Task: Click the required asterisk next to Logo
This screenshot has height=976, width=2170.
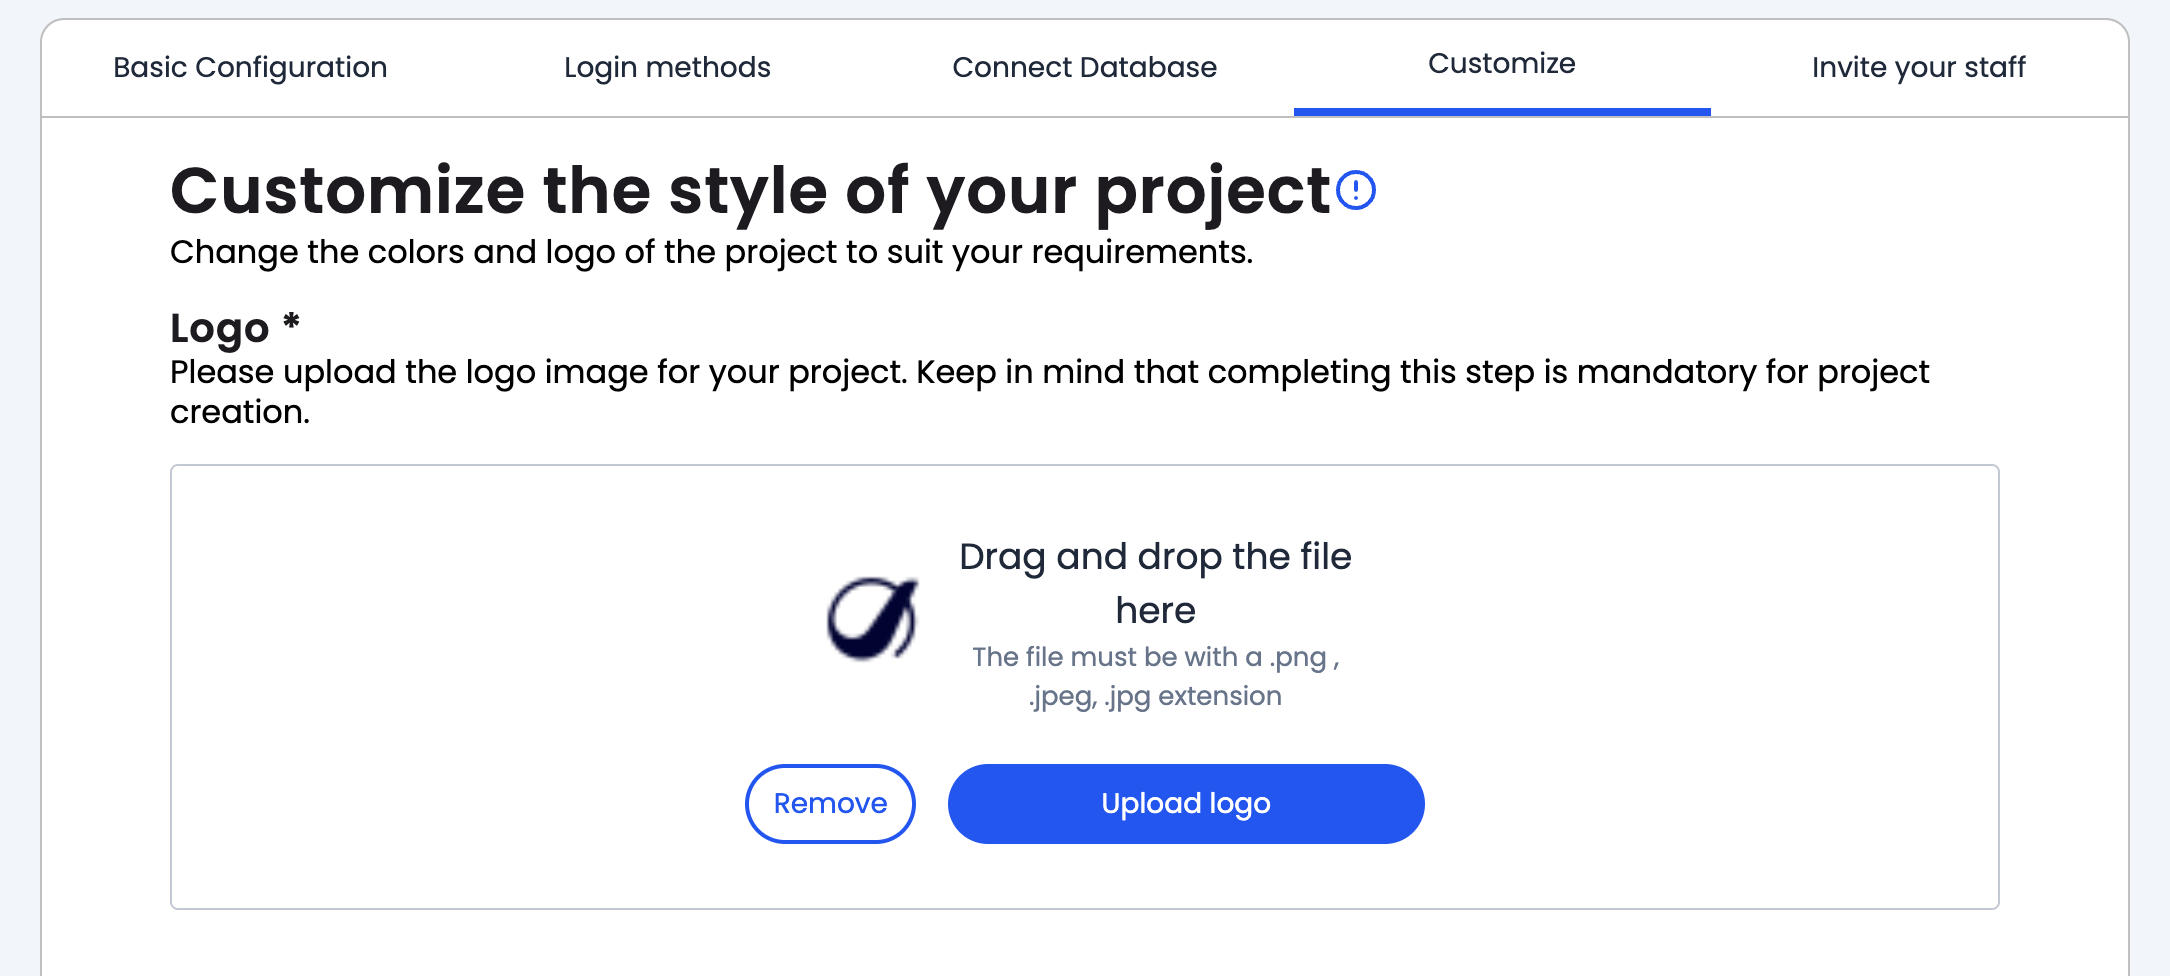Action: click(x=291, y=322)
